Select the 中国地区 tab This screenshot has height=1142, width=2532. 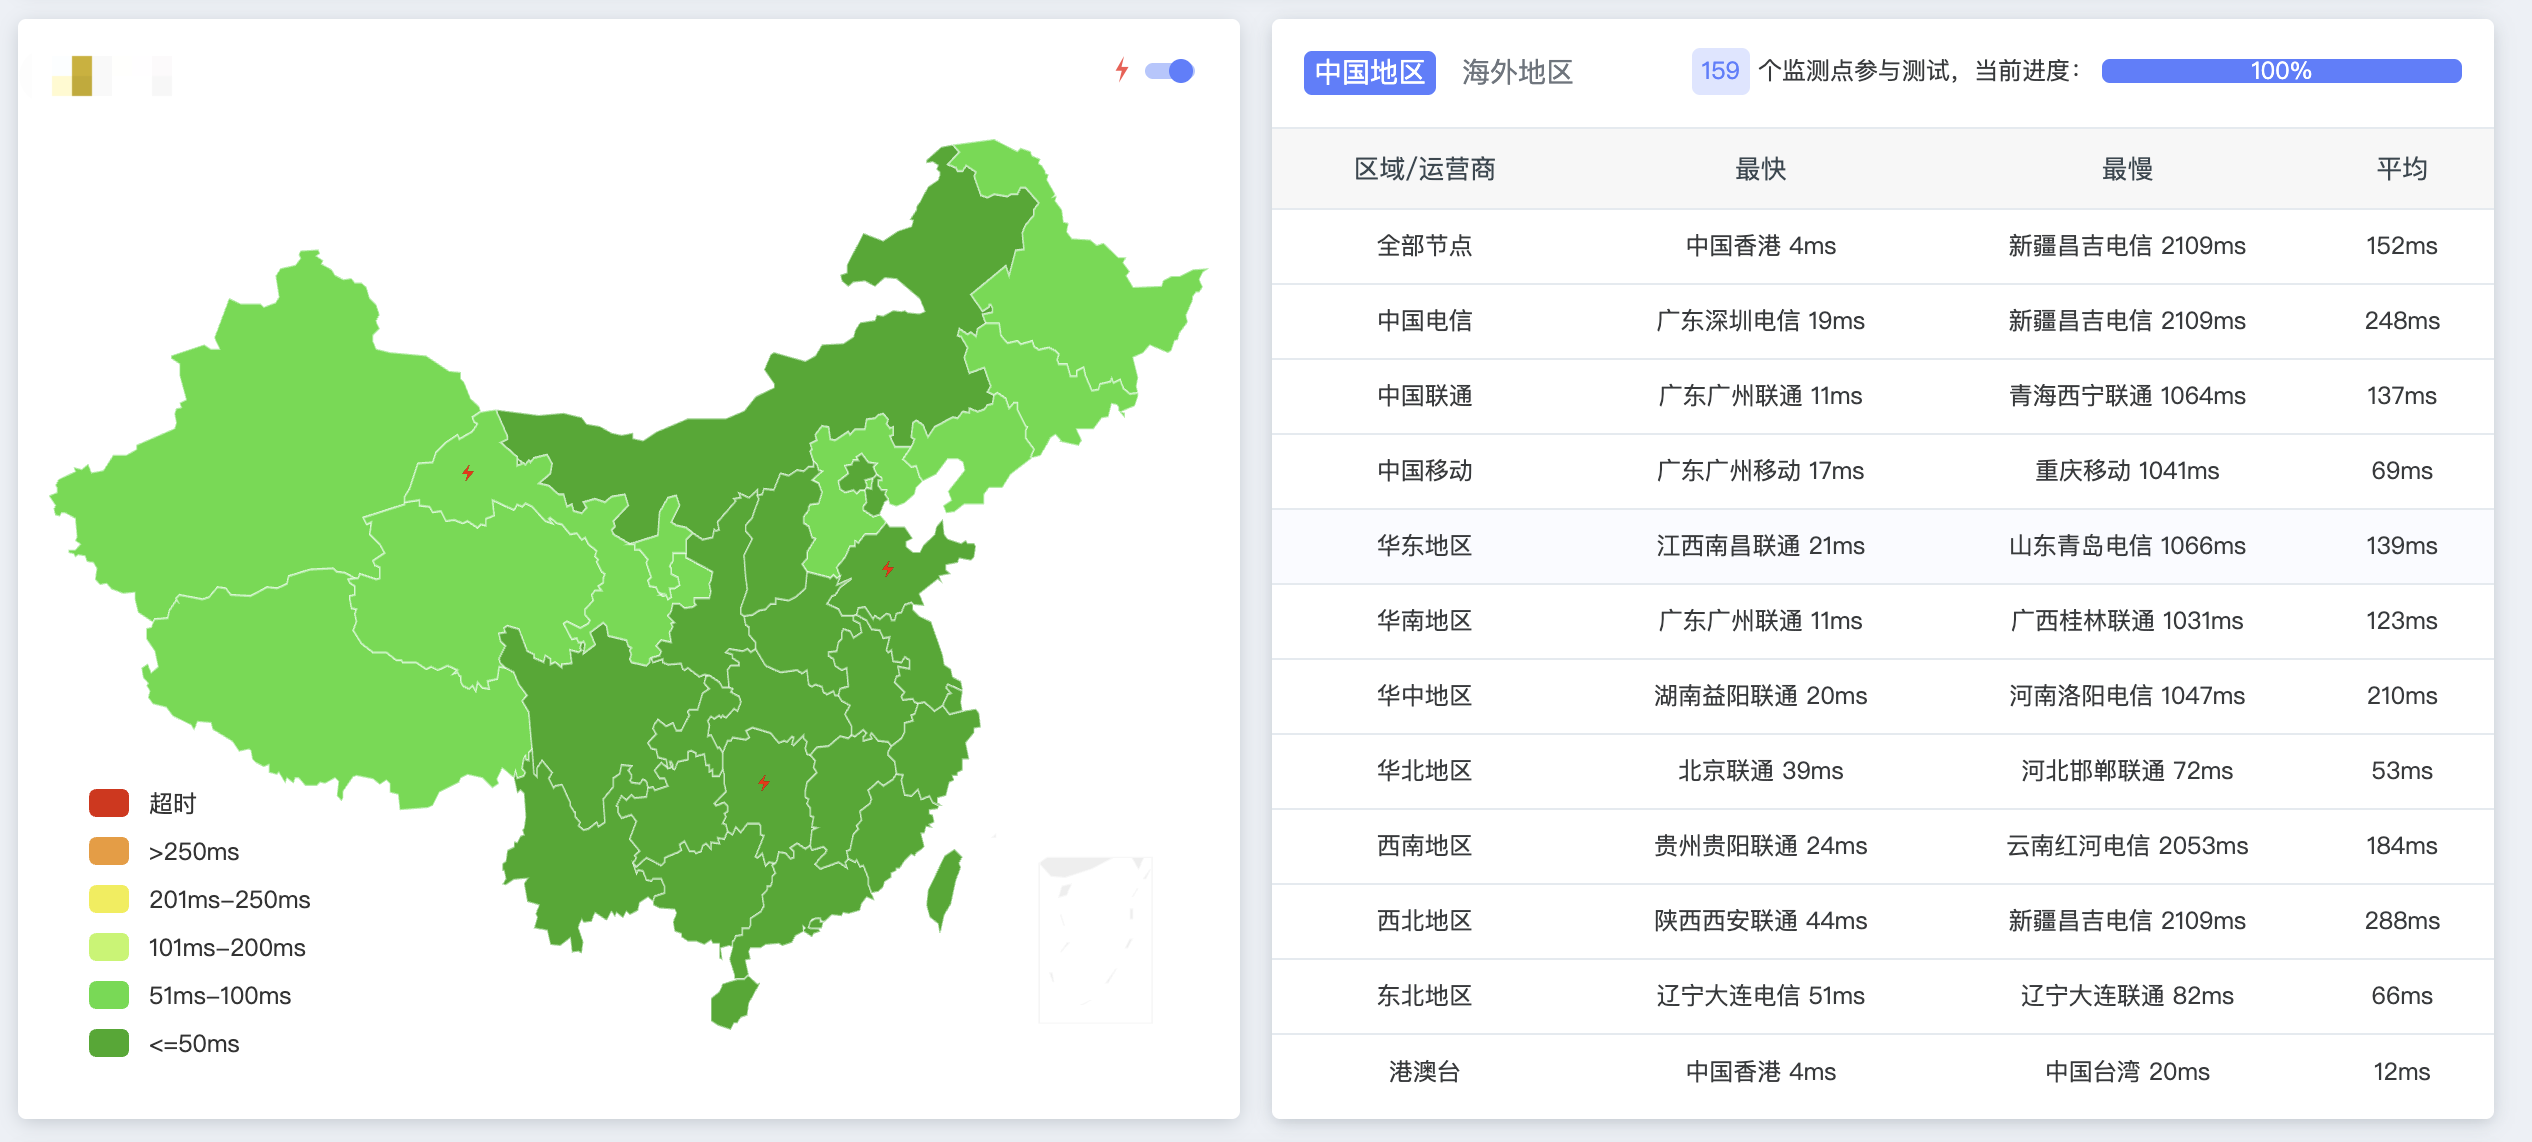pos(1369,72)
